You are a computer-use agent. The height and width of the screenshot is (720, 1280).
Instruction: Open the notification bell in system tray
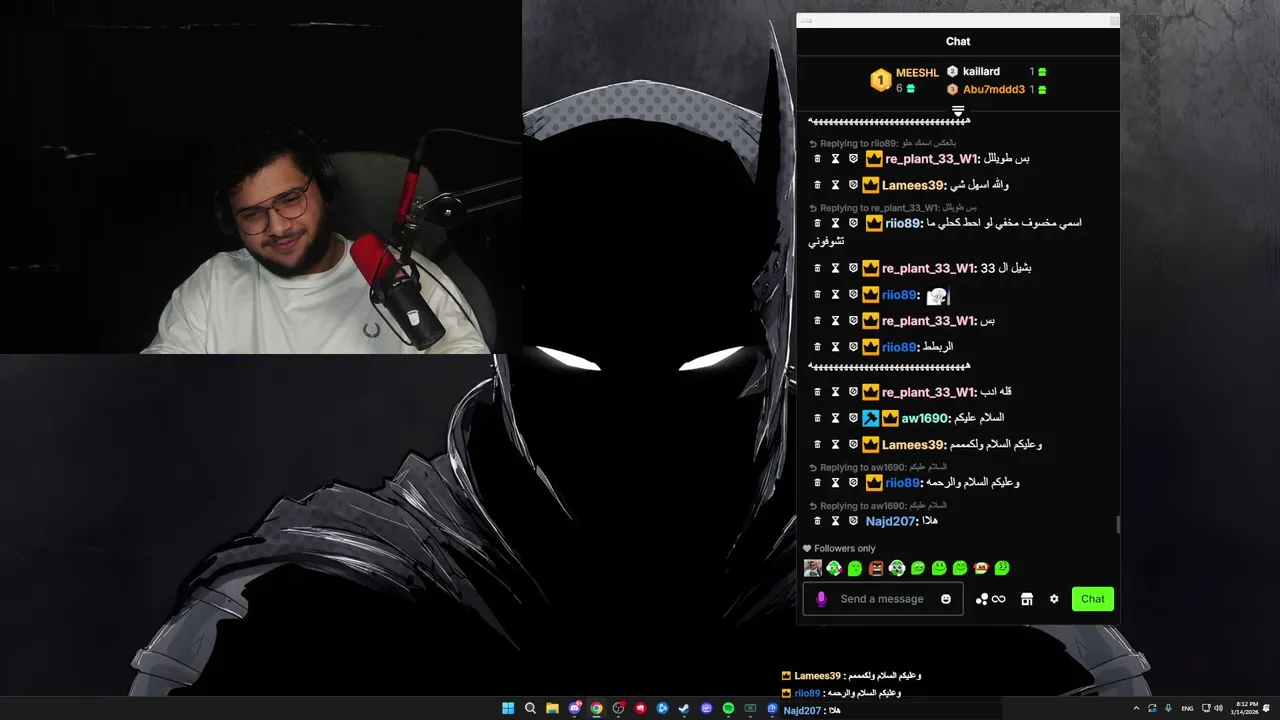click(x=1268, y=708)
